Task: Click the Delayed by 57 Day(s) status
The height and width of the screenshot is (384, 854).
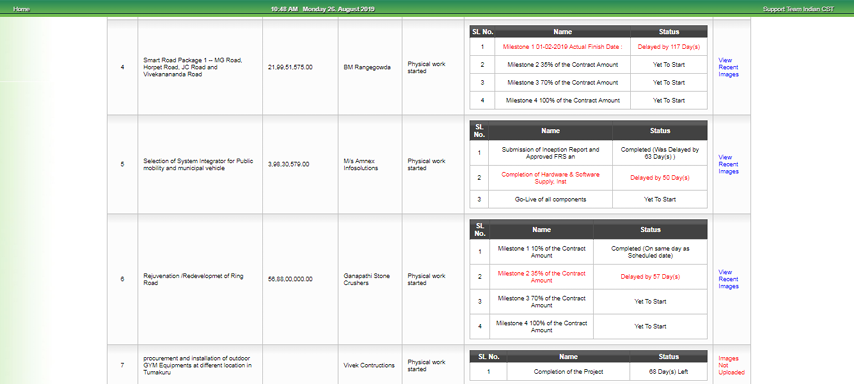Action: click(650, 277)
